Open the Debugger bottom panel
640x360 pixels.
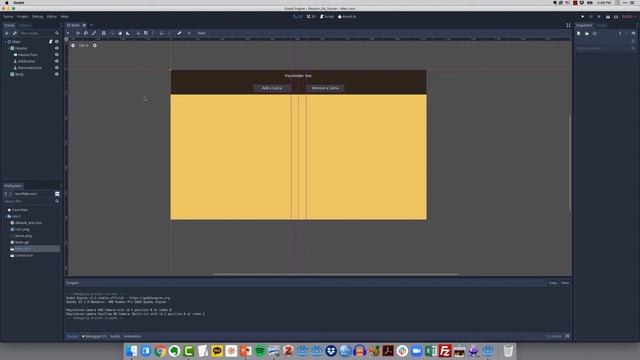pos(94,336)
